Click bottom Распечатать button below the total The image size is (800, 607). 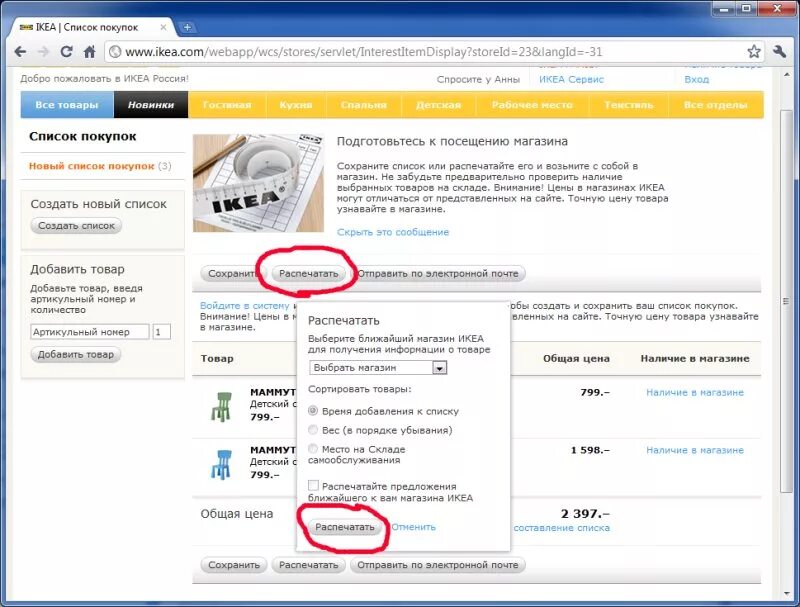309,565
